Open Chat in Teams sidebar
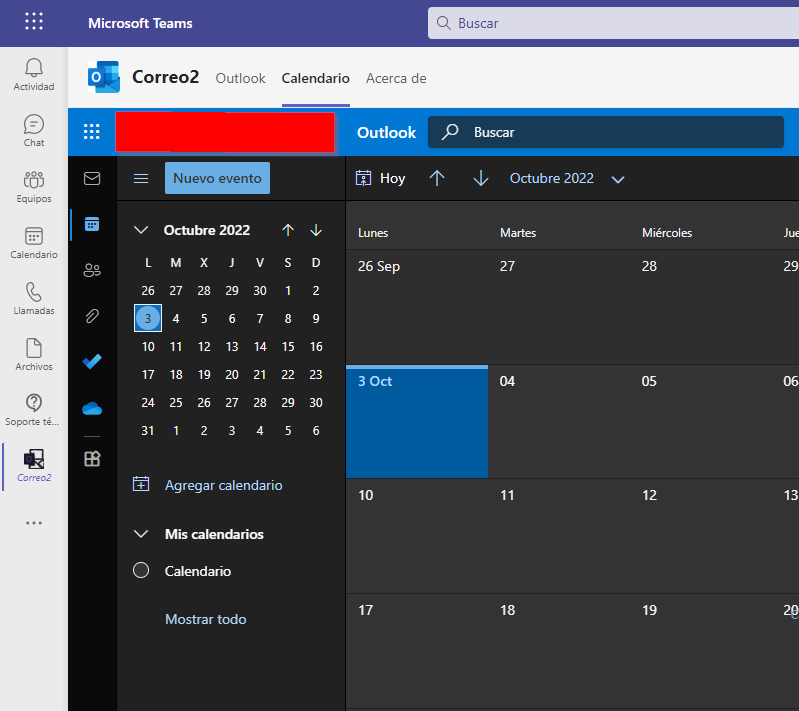Viewport: 799px width, 711px height. (x=34, y=130)
